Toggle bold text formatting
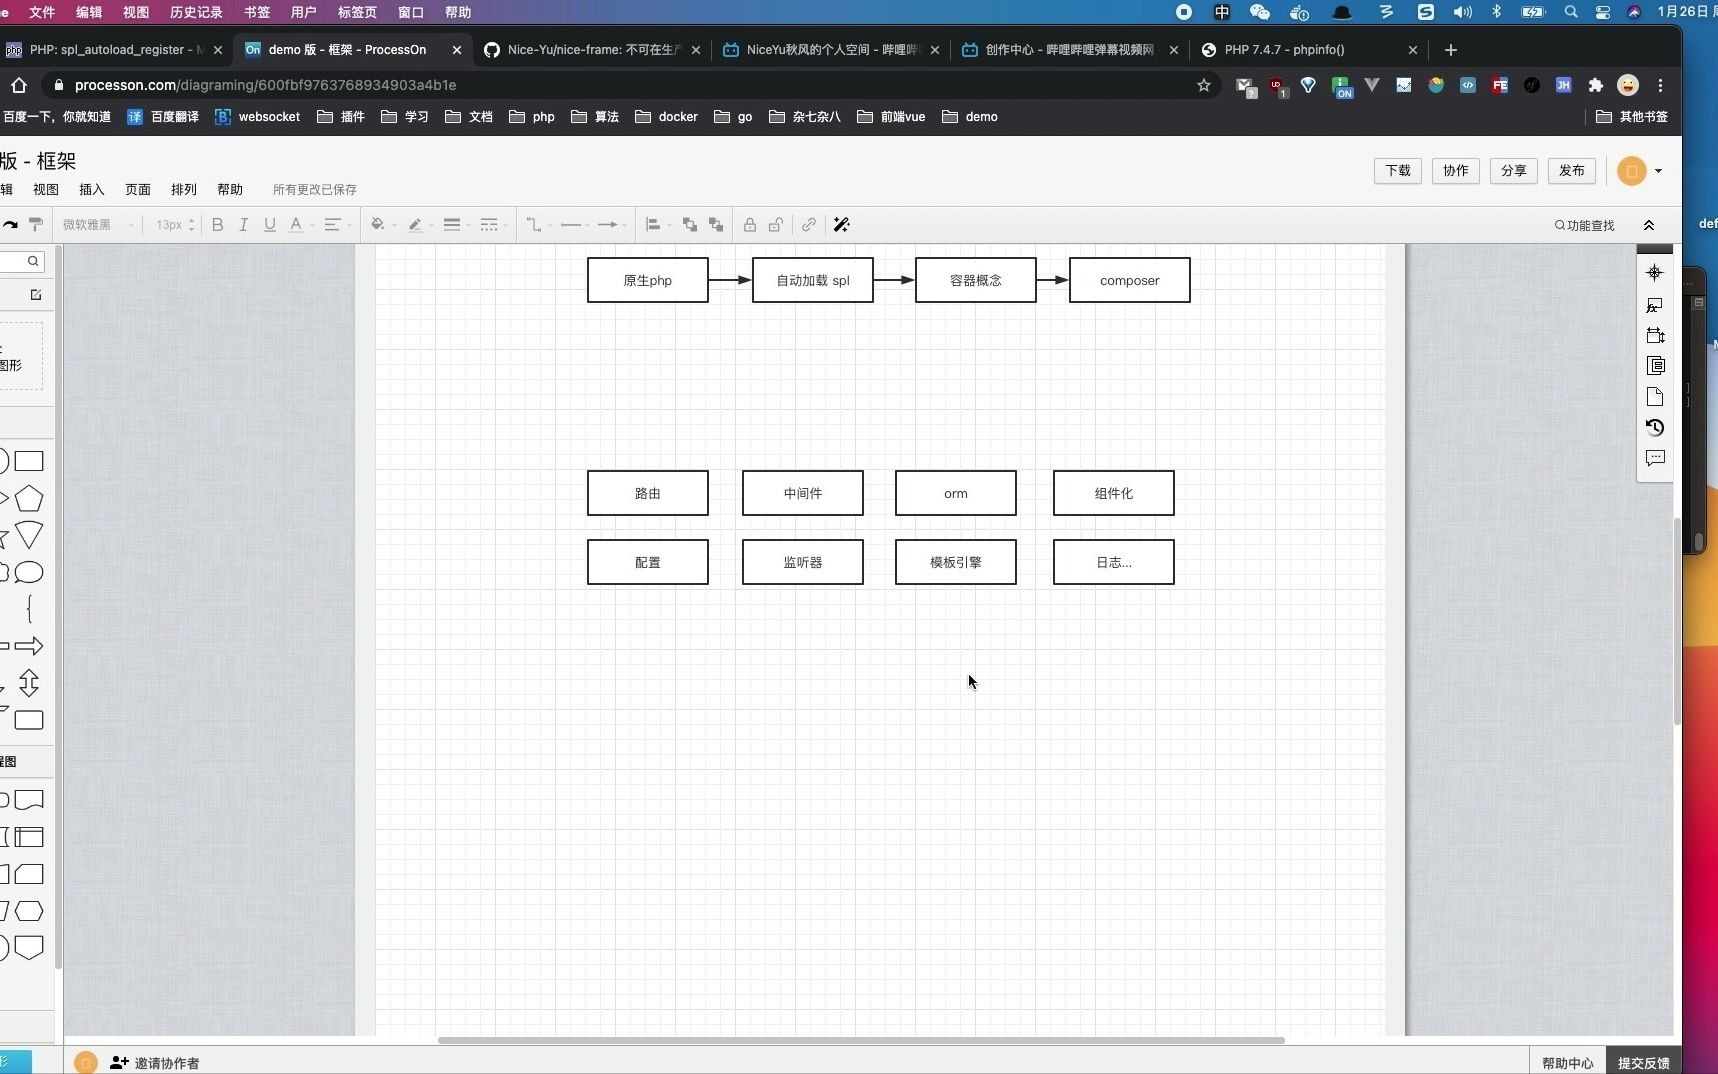 218,225
